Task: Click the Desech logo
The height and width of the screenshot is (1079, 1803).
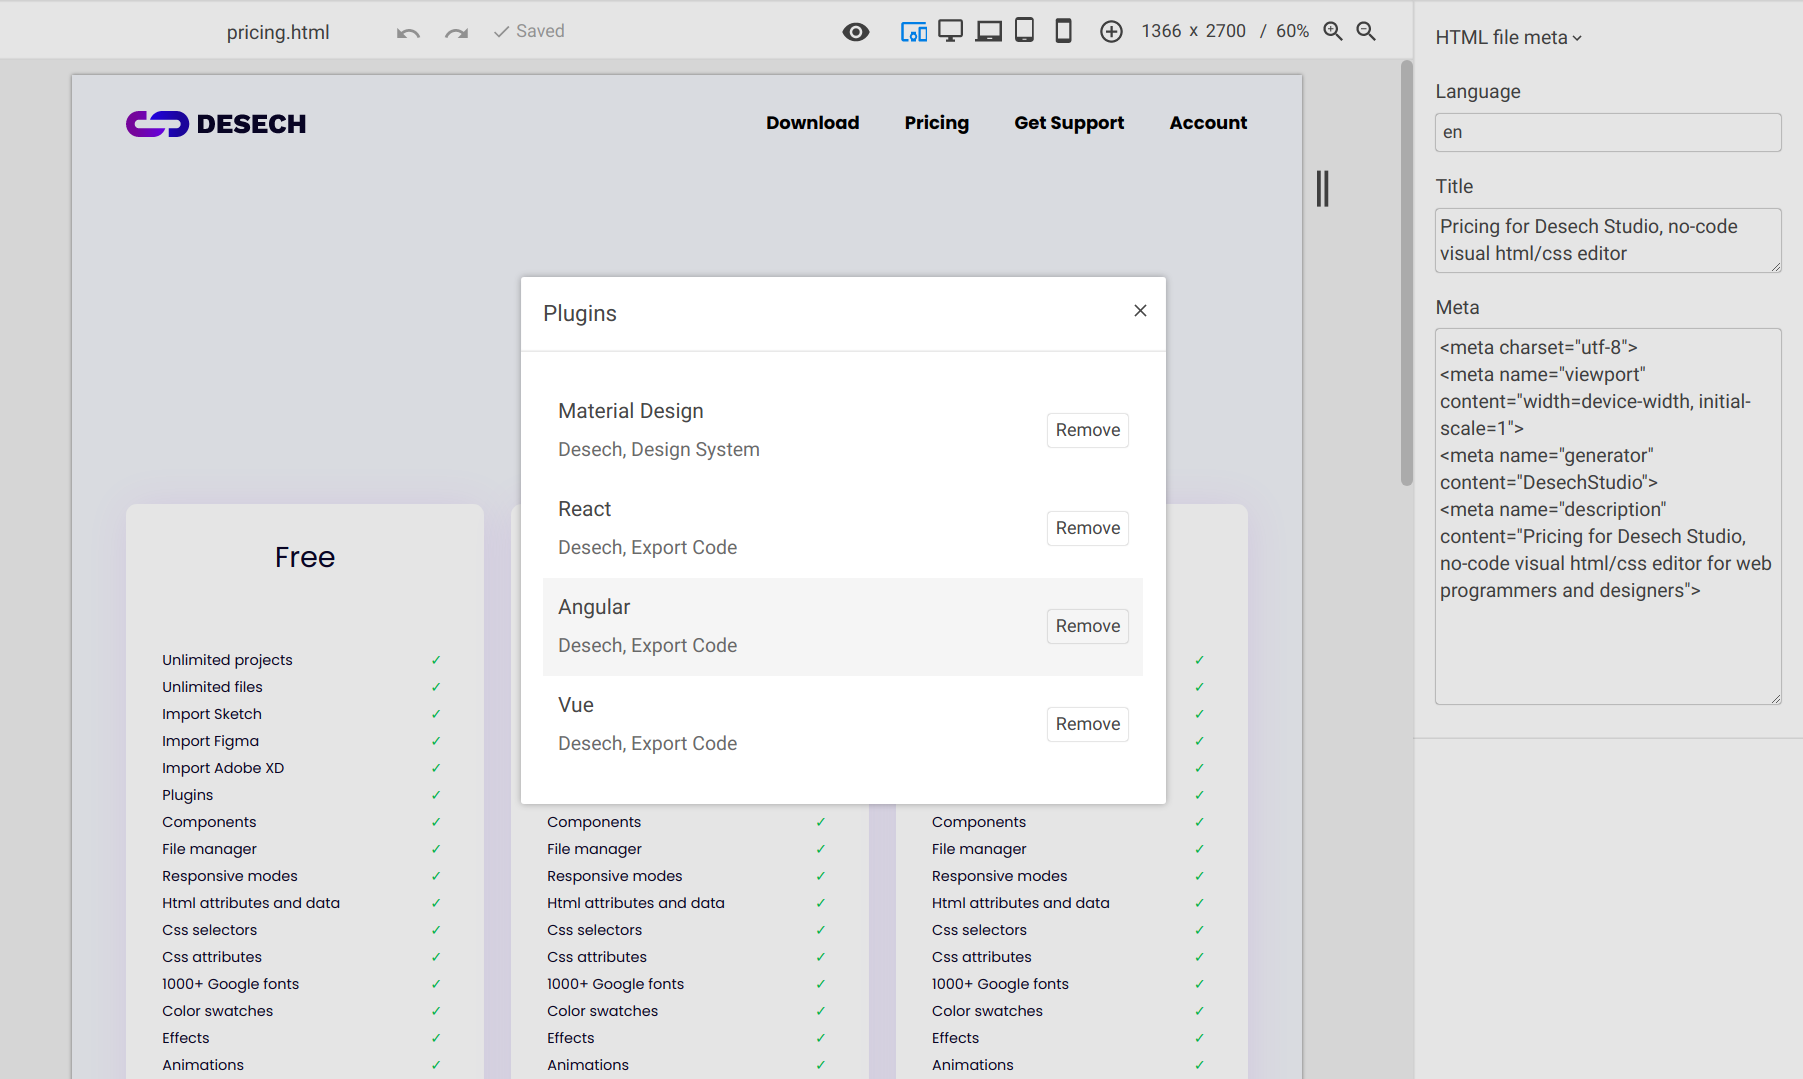Action: pyautogui.click(x=216, y=124)
